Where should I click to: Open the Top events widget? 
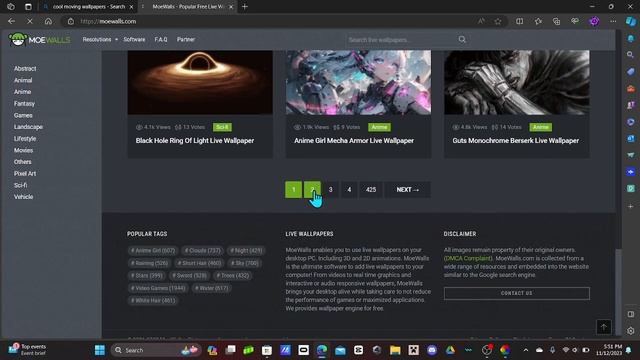tap(27, 350)
